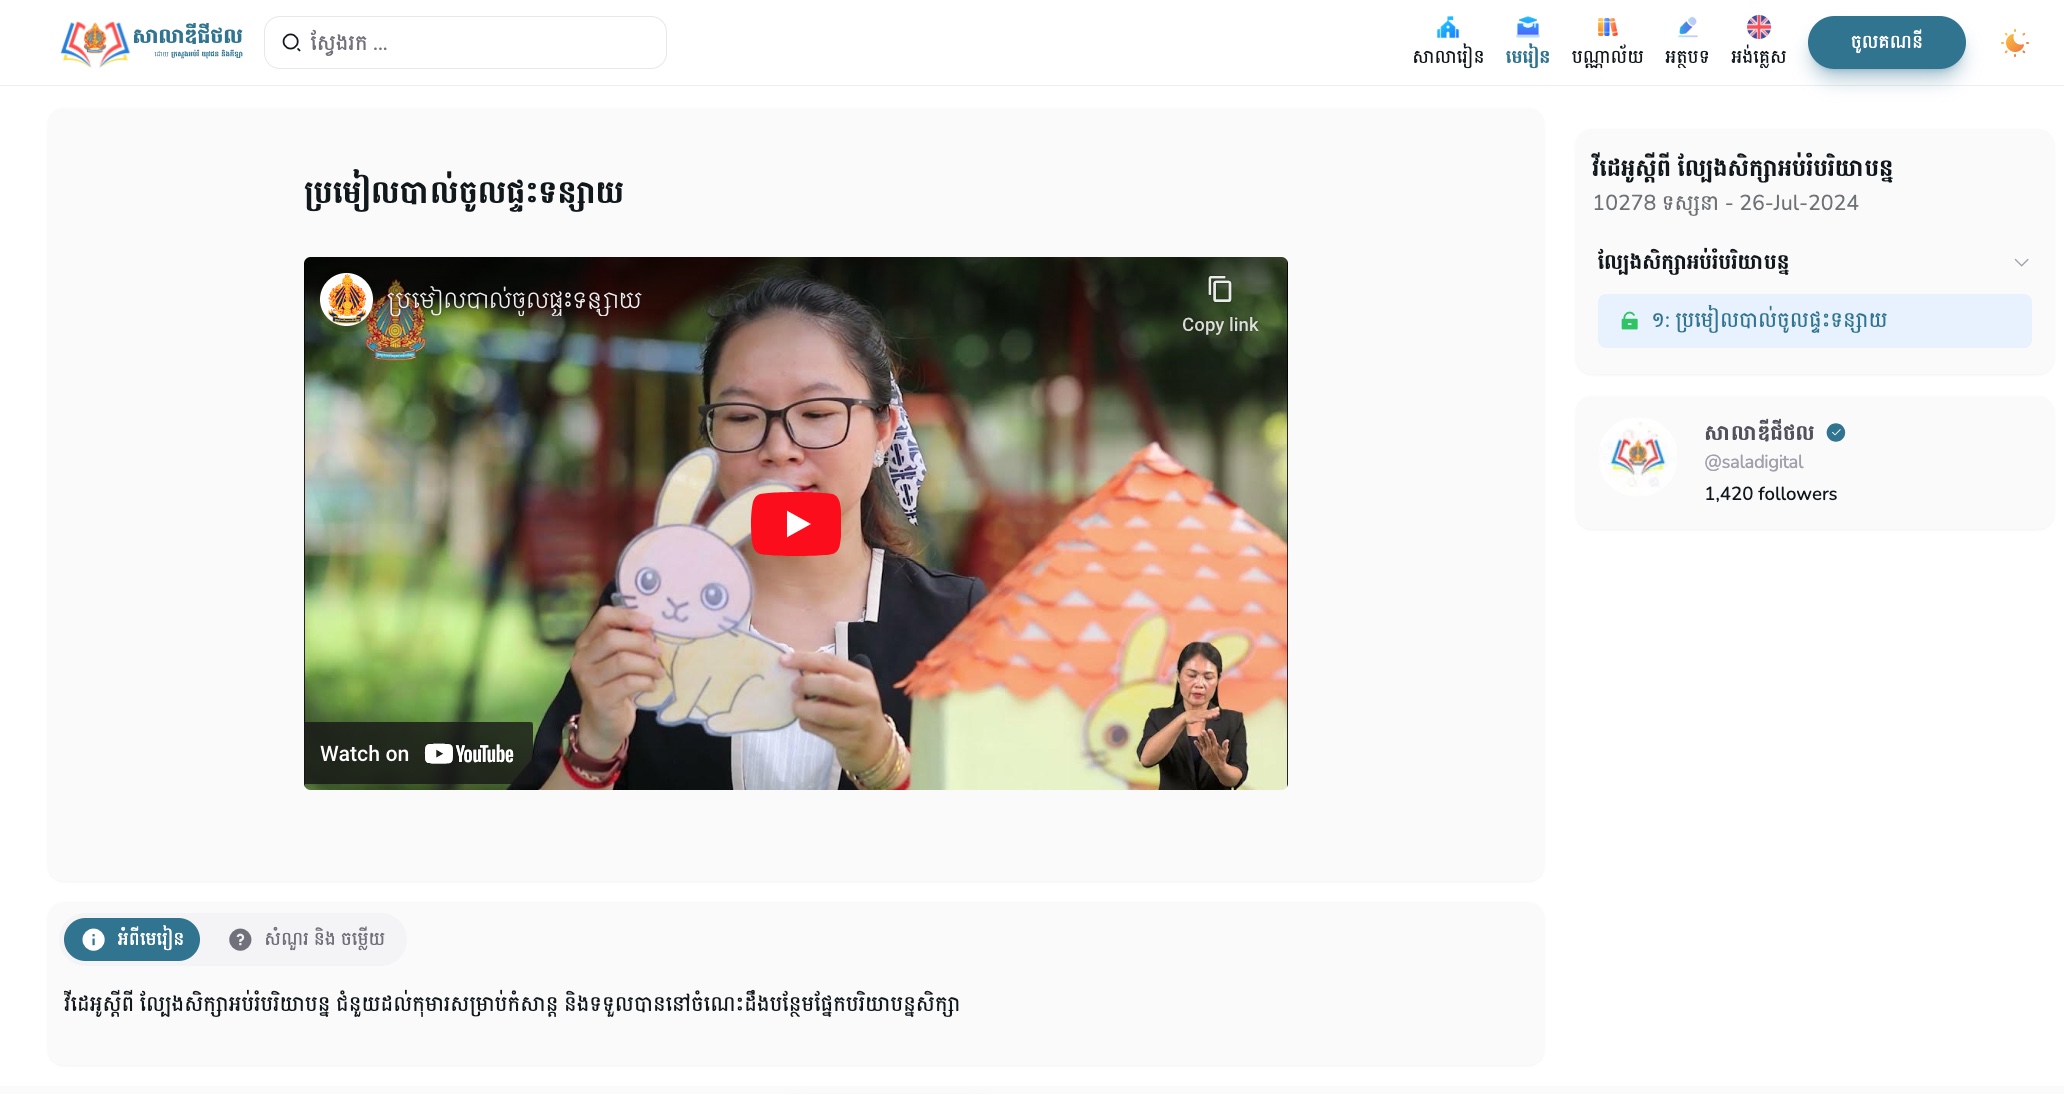Switch to the Questions and Answers tab
This screenshot has height=1094, width=2064.
coord(307,939)
